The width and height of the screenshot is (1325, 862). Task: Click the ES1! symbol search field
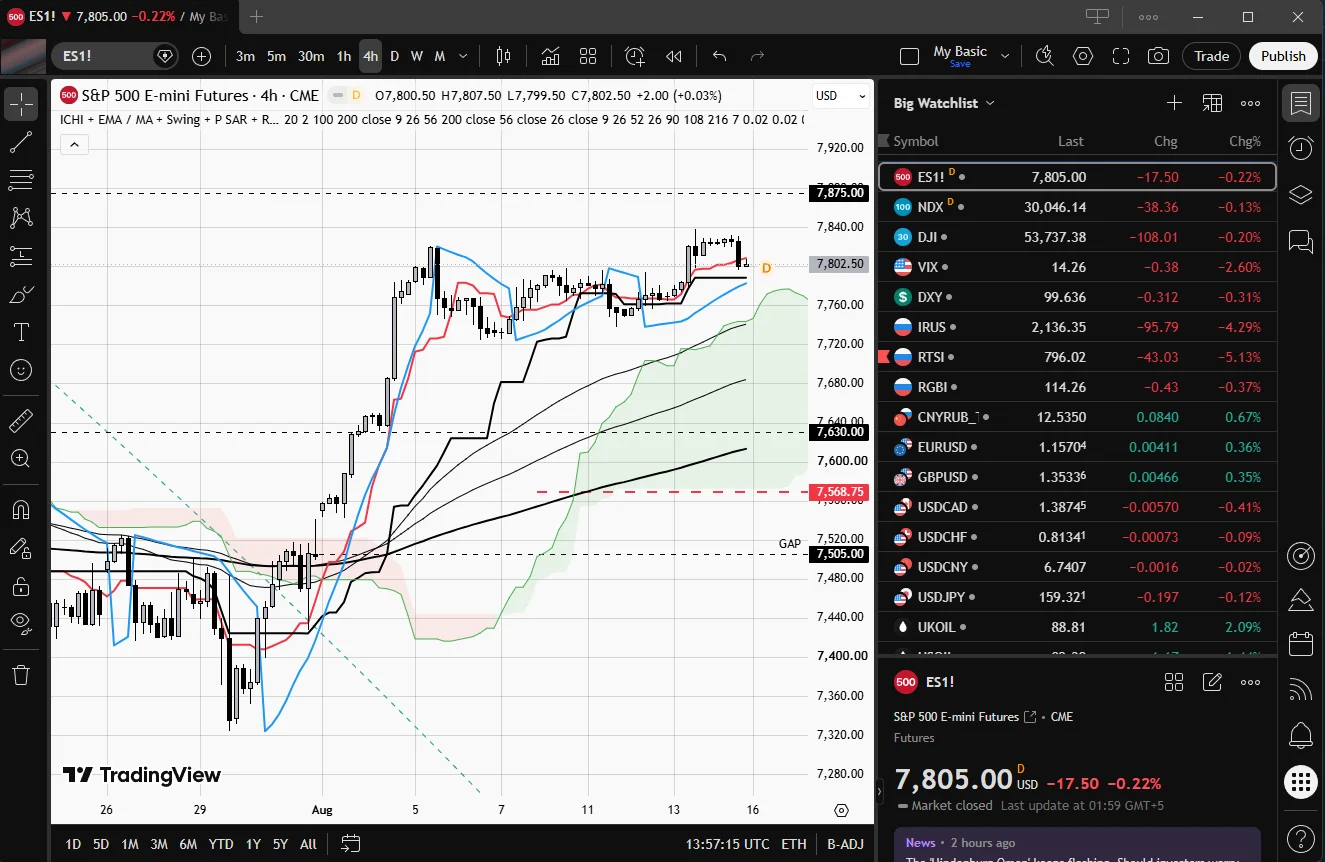(115, 56)
